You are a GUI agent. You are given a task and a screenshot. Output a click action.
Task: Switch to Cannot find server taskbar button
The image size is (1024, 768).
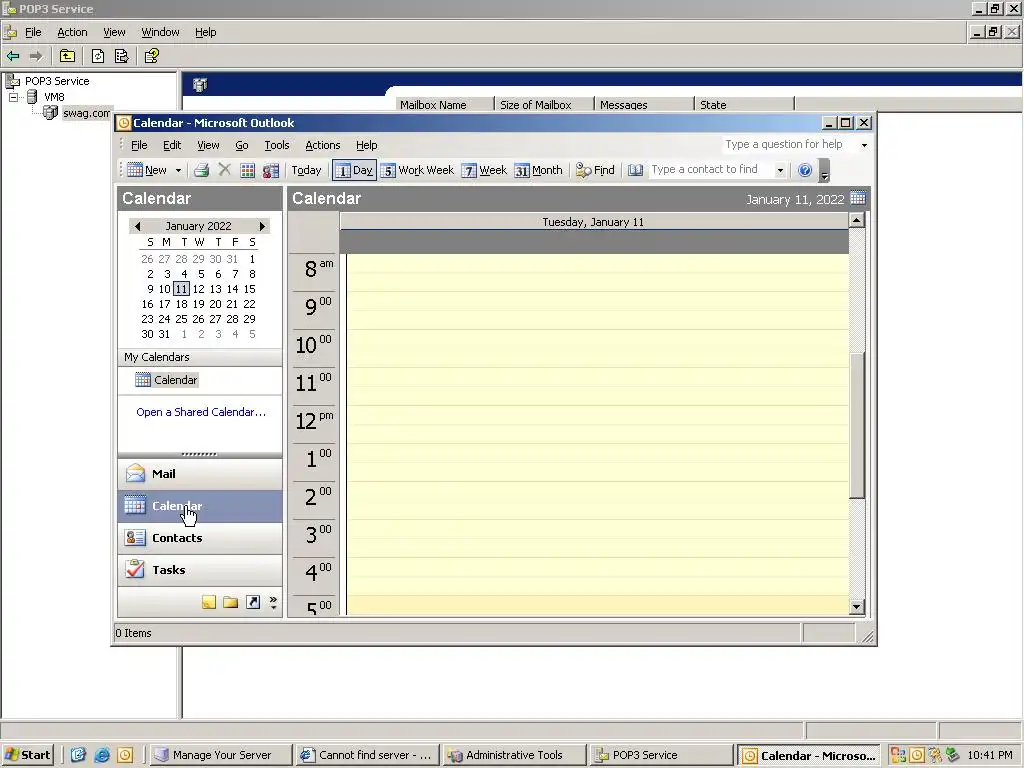click(x=366, y=755)
